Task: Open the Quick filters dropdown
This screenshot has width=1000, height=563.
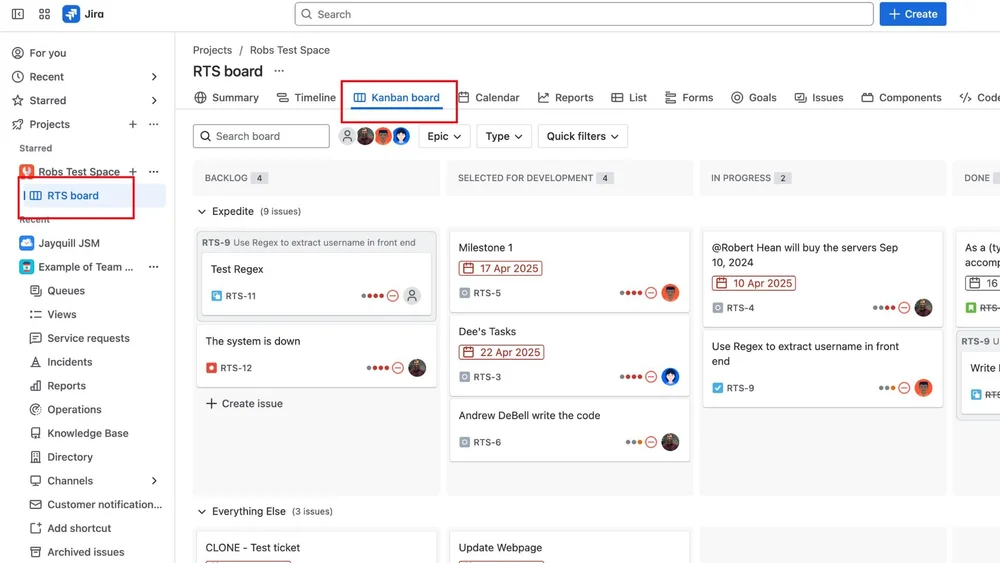Action: tap(582, 136)
